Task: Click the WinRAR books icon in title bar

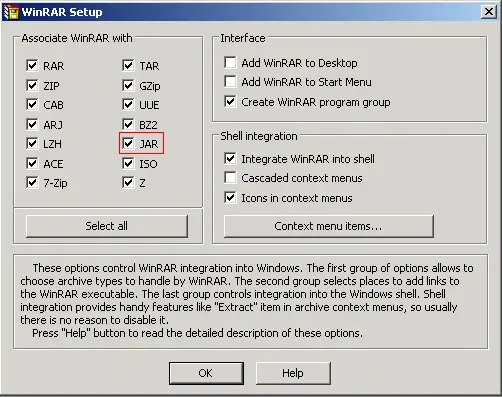Action: [11, 12]
